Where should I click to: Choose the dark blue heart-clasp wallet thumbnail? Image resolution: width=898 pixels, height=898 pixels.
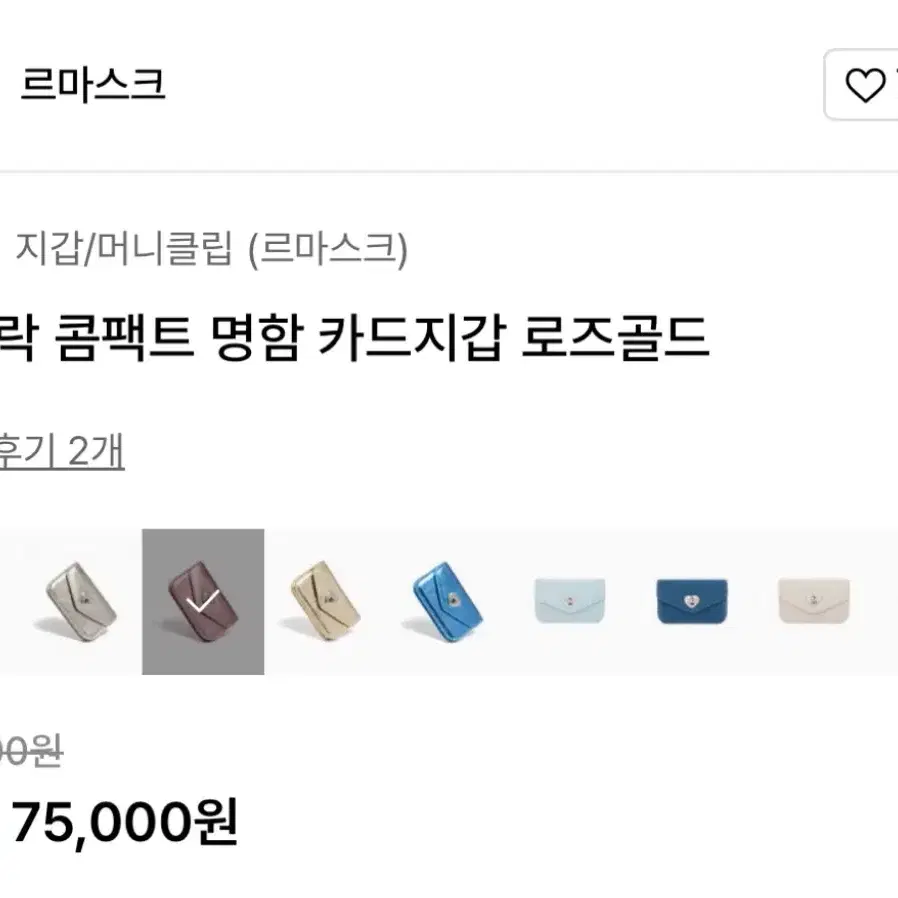pyautogui.click(x=692, y=601)
